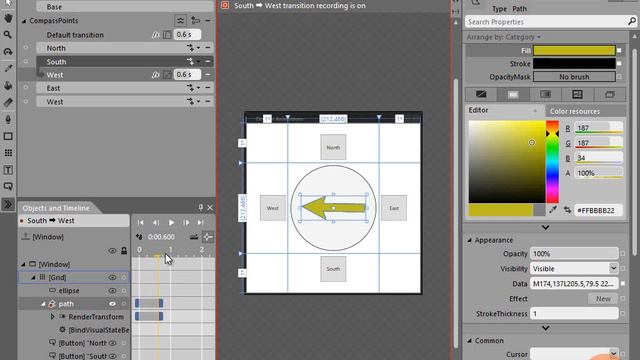The image size is (640, 360).
Task: Pick color with the color eyedropper
Action: (553, 210)
